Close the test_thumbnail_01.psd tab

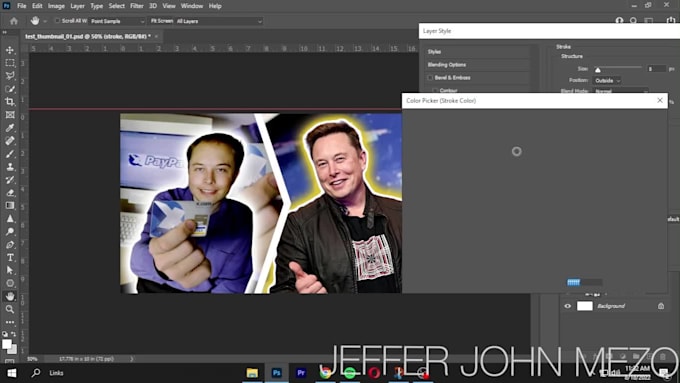click(x=157, y=36)
